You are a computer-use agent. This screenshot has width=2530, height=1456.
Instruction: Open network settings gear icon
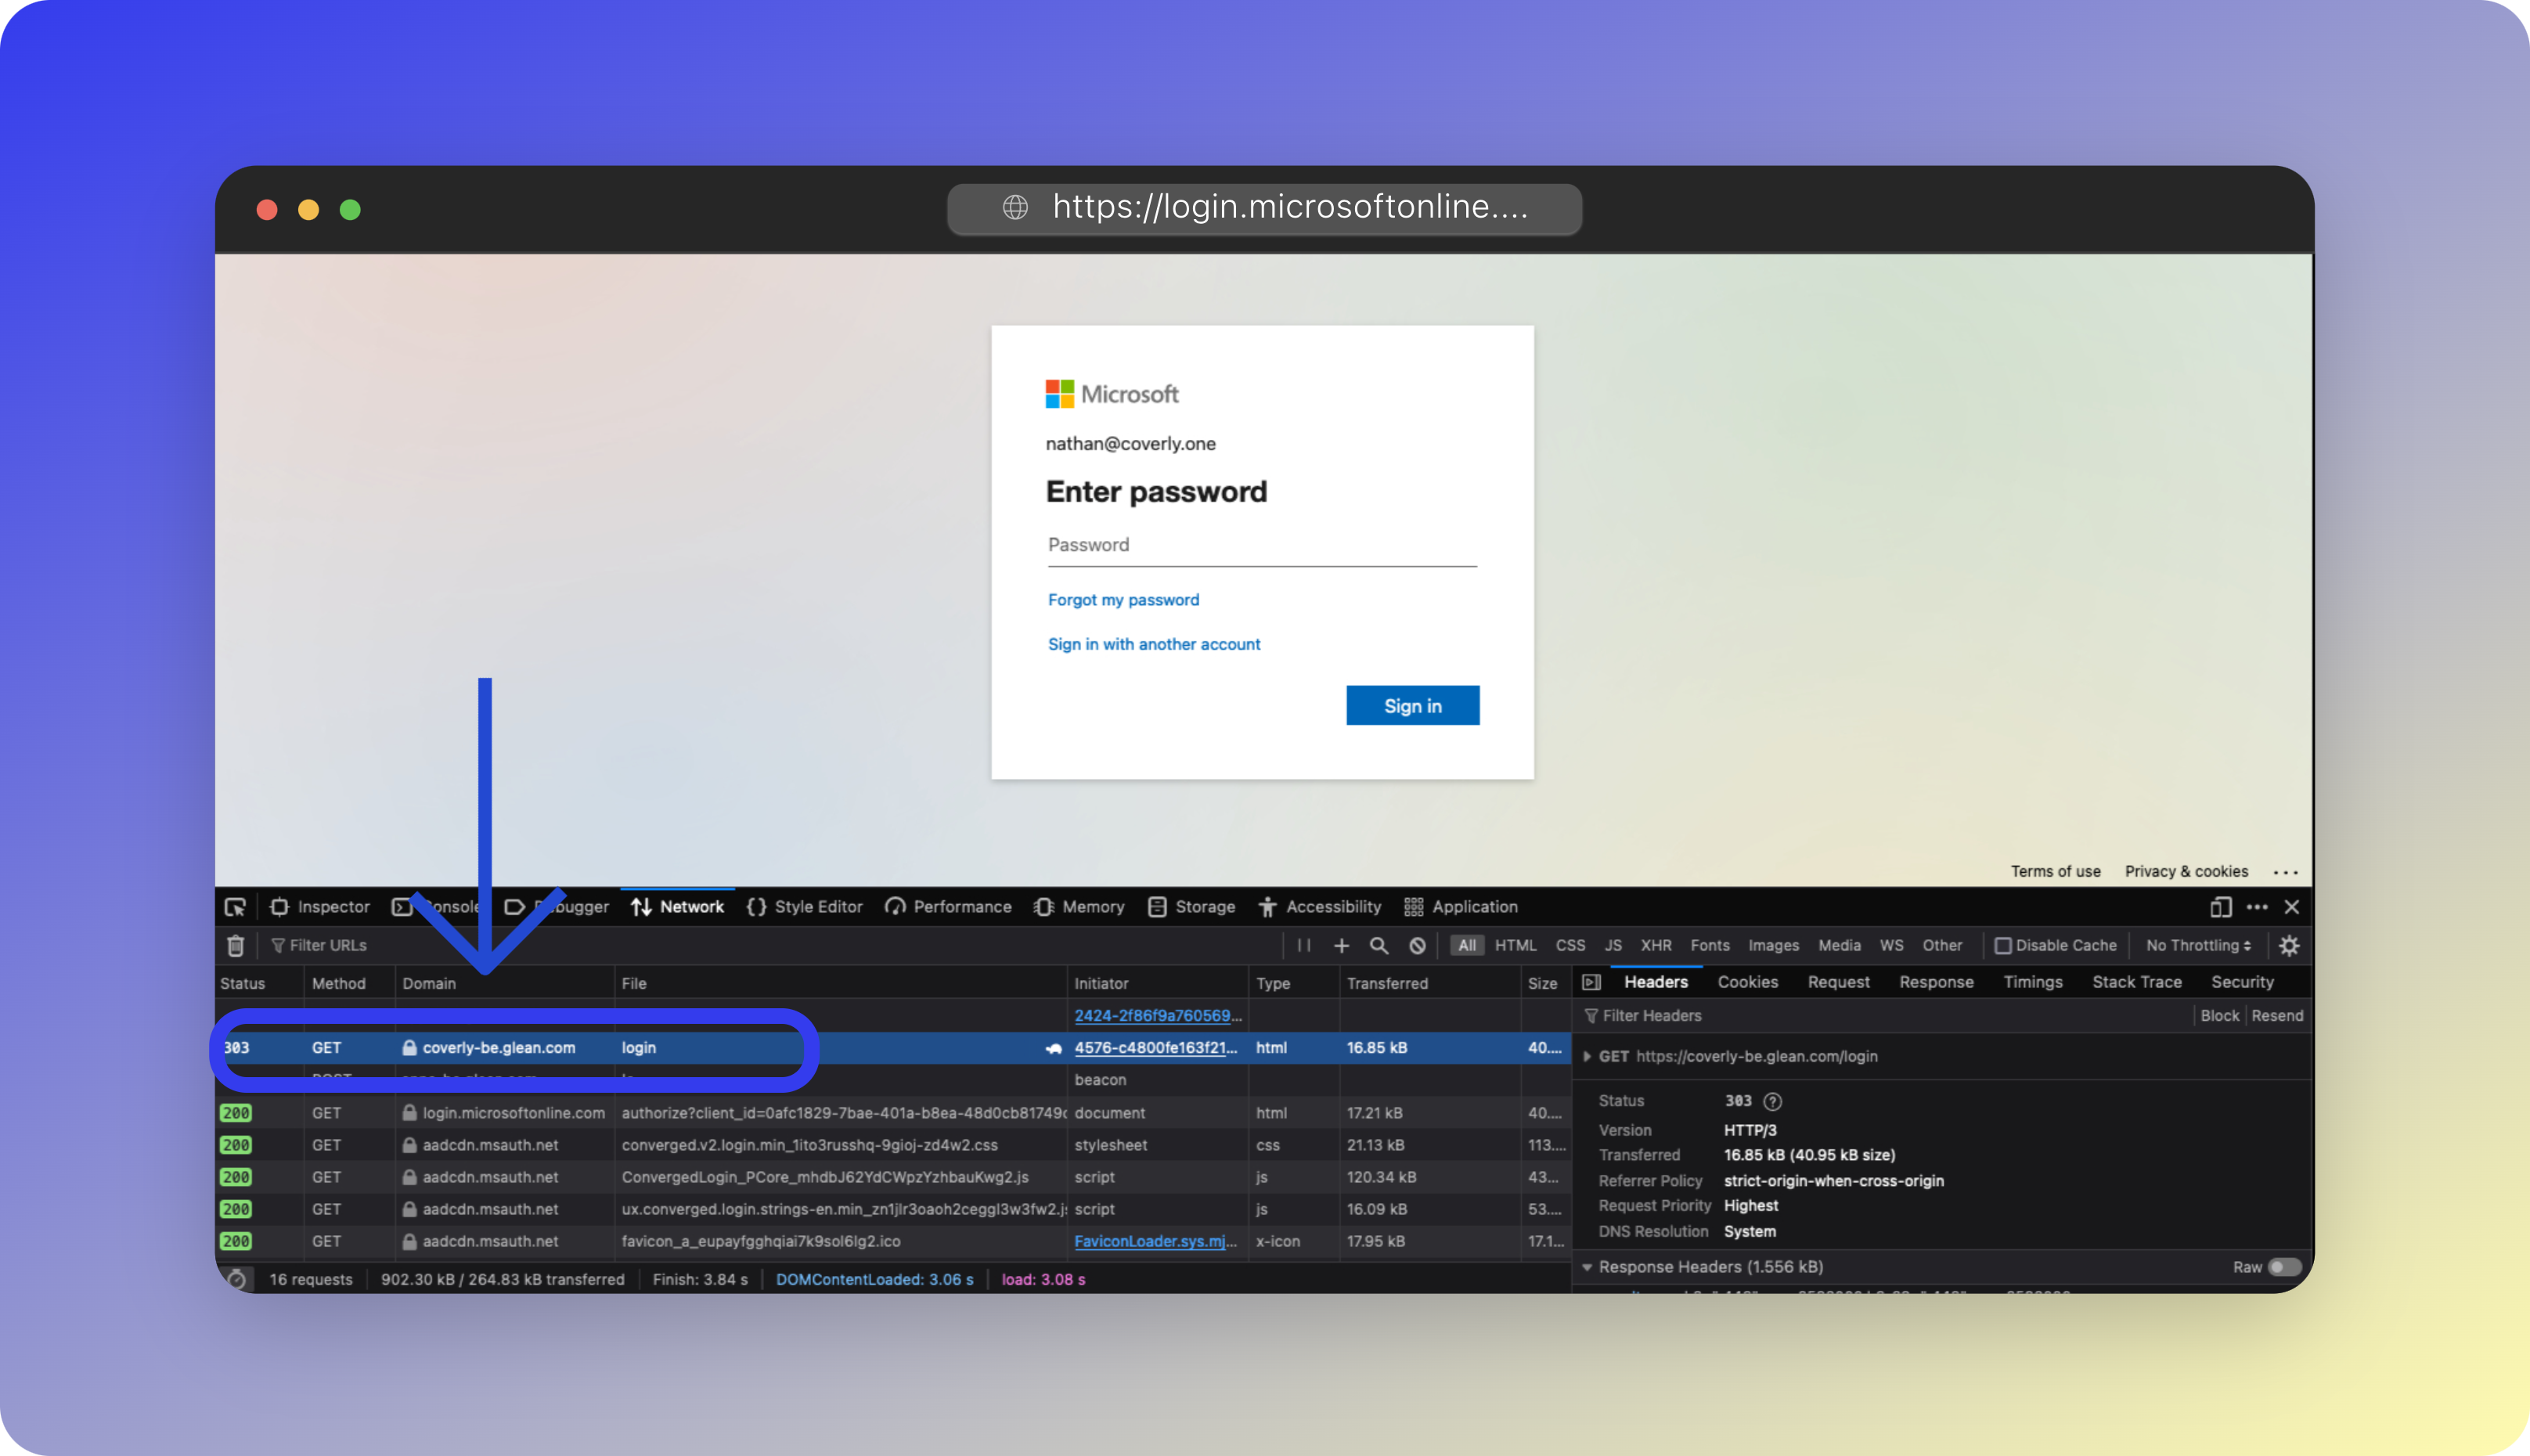pos(2289,945)
